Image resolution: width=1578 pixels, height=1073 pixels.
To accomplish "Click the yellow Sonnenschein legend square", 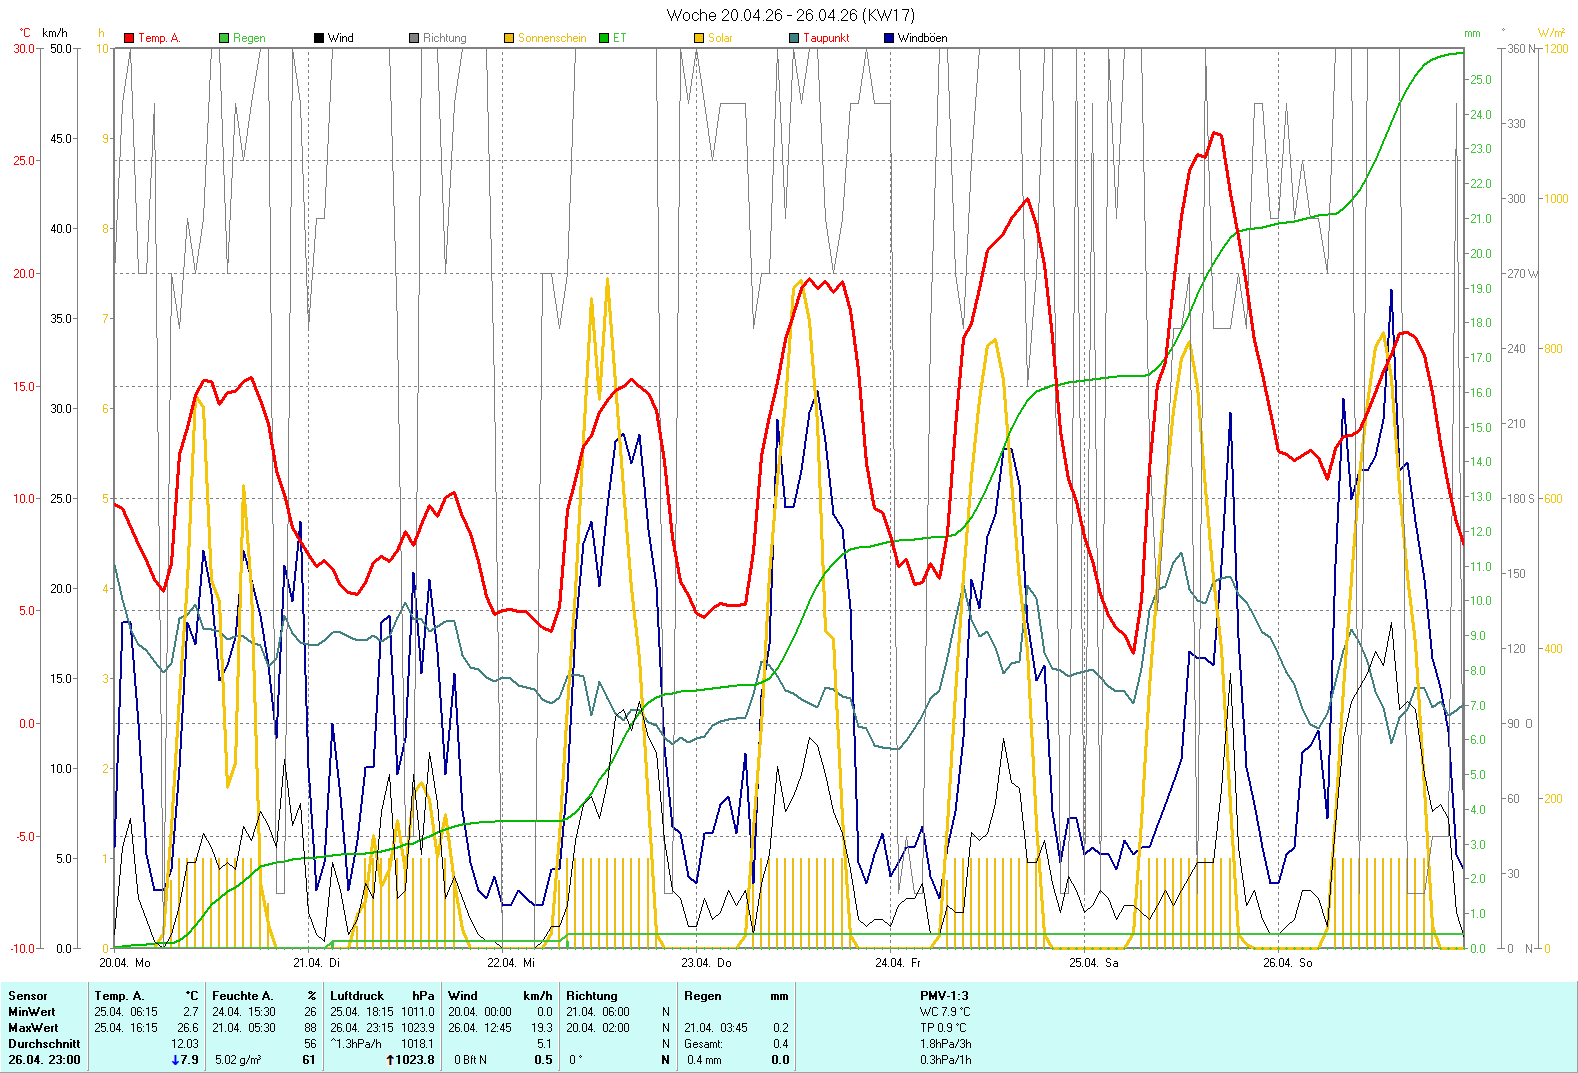I will point(509,38).
